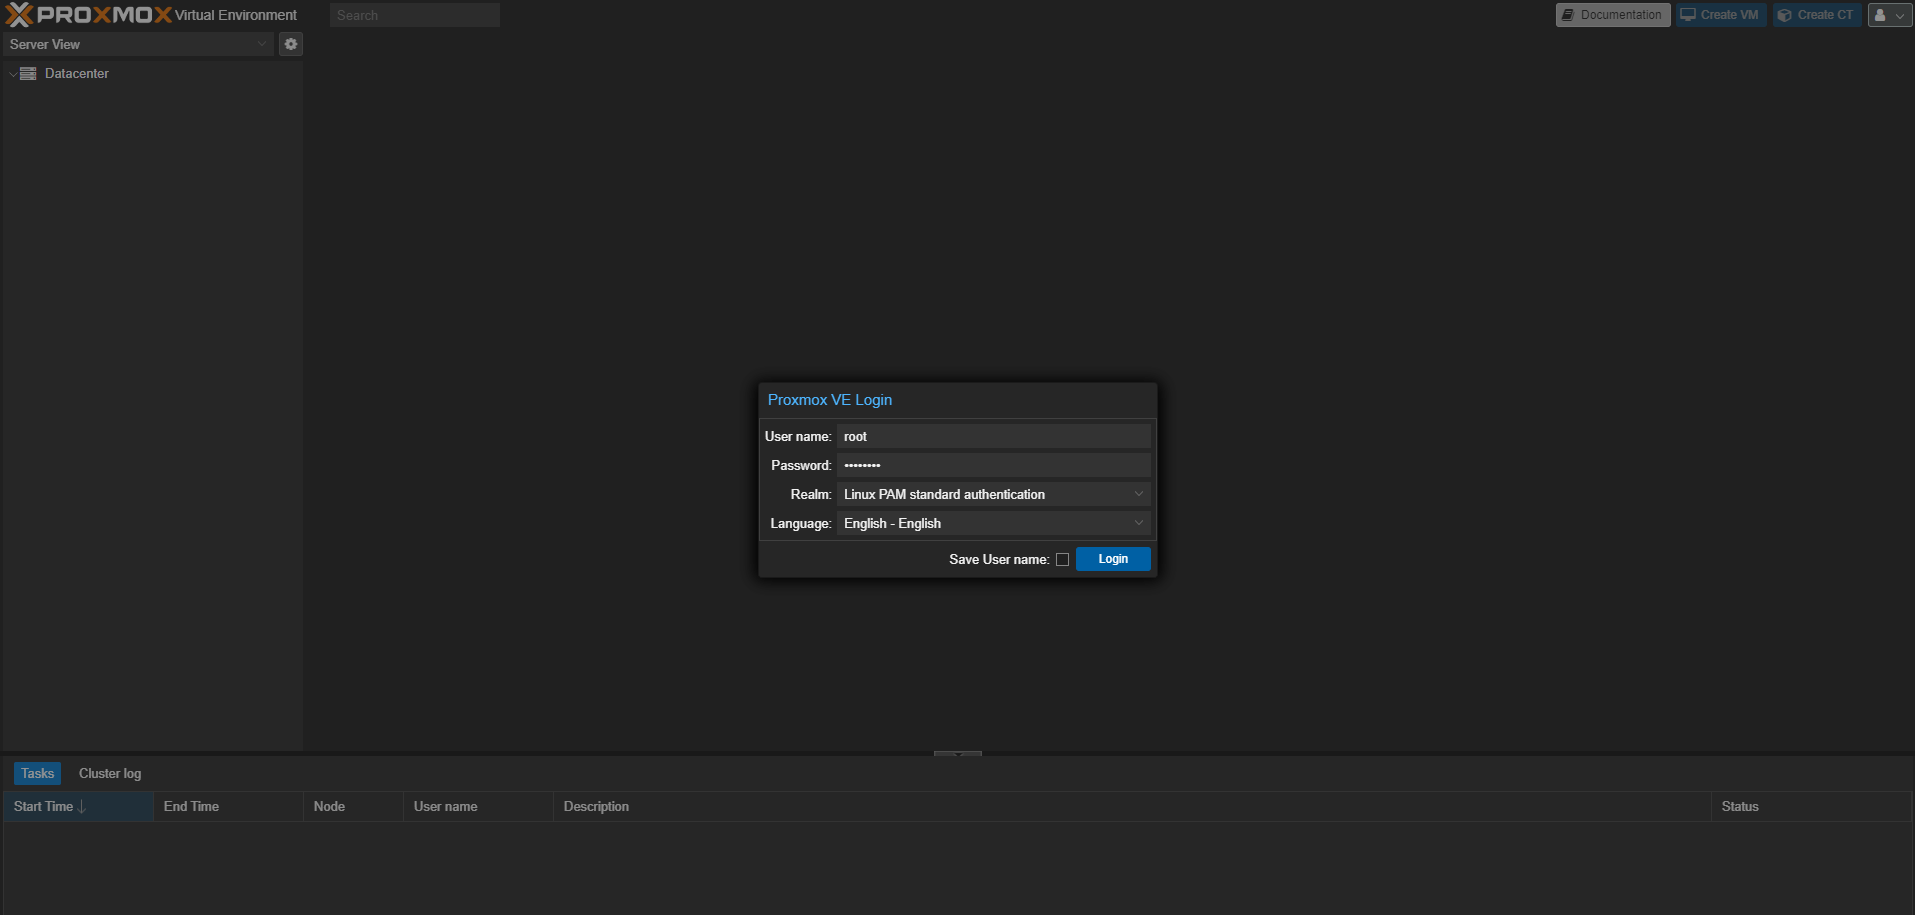Switch to the Cluster log tab

[110, 773]
